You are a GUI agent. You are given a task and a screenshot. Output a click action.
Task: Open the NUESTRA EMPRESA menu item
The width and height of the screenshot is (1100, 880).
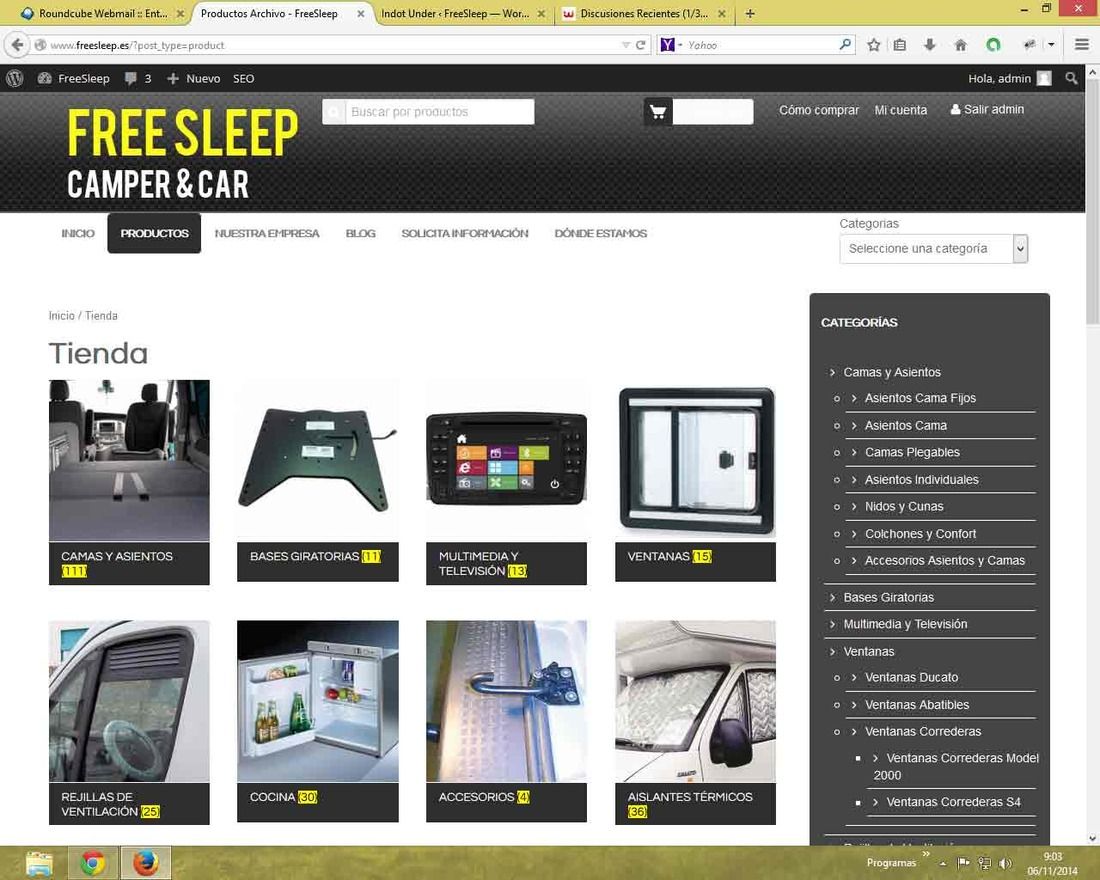click(267, 233)
